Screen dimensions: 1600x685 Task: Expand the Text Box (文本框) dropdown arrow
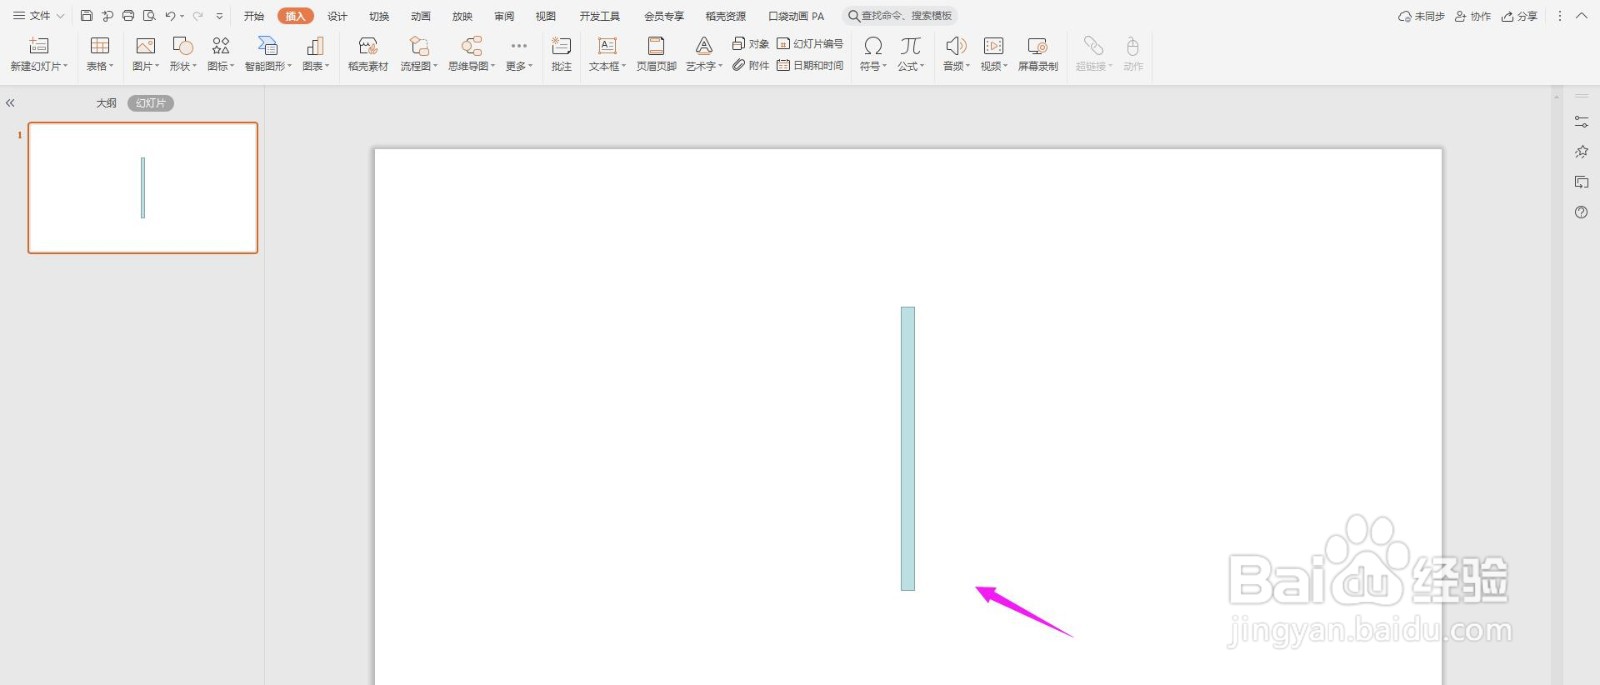coord(623,67)
